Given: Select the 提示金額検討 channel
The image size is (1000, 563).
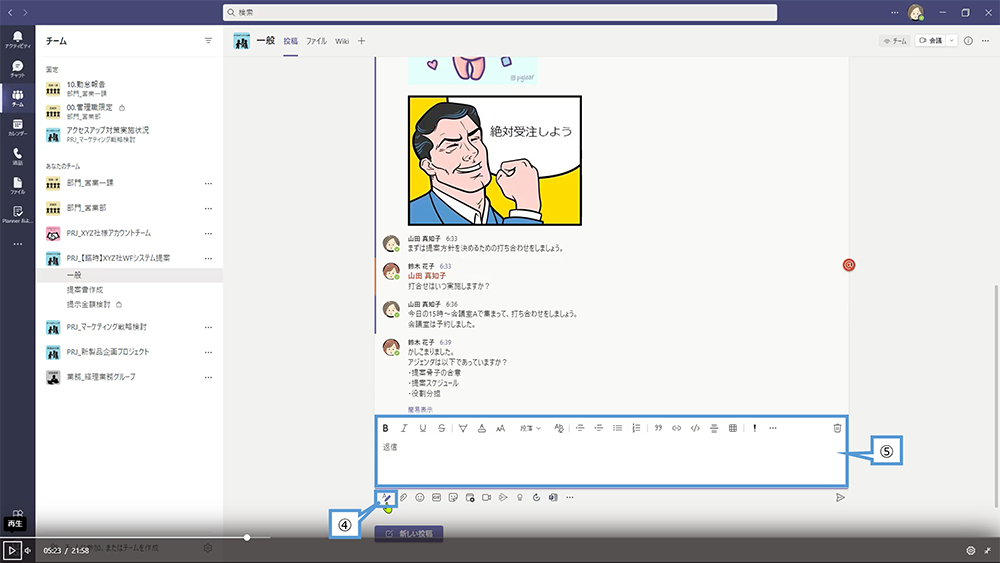Looking at the screenshot, I should 89,305.
